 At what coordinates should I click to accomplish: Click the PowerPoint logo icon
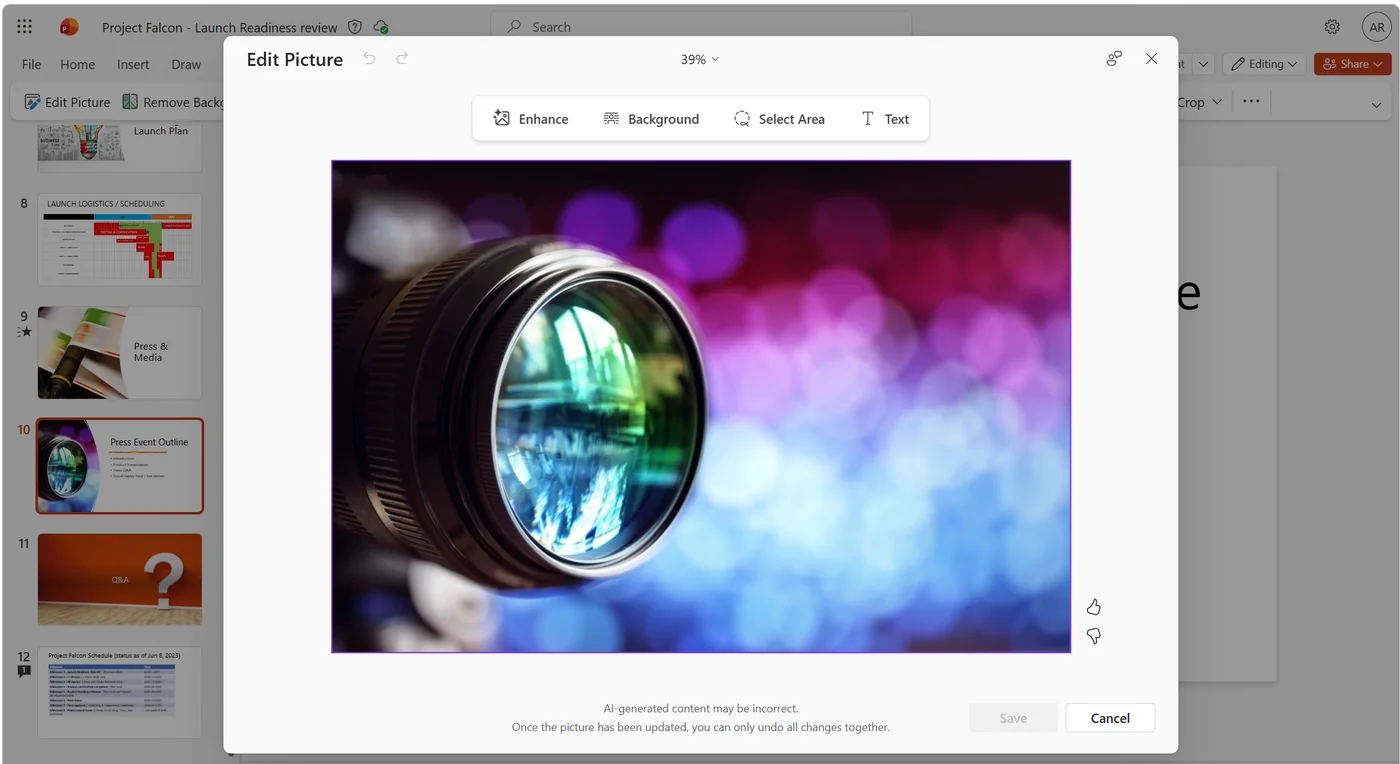69,27
